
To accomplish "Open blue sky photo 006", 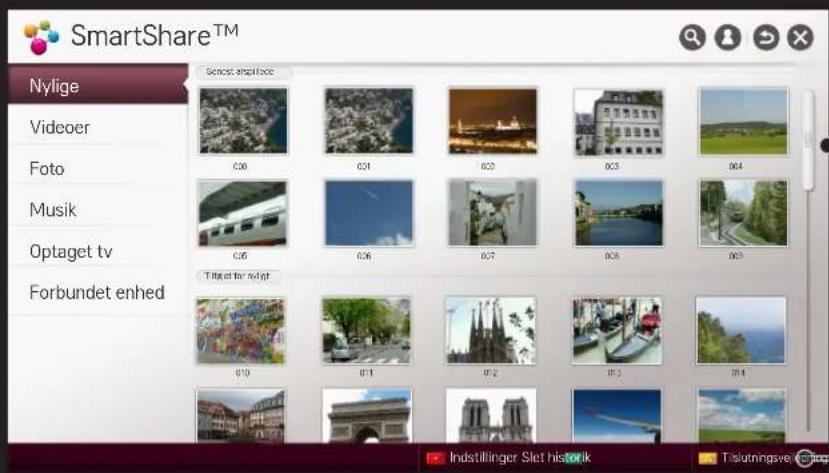I will tap(369, 213).
